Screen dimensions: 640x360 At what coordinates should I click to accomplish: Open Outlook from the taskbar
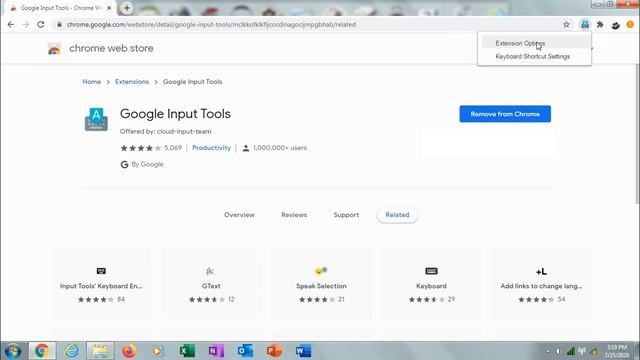tap(245, 351)
